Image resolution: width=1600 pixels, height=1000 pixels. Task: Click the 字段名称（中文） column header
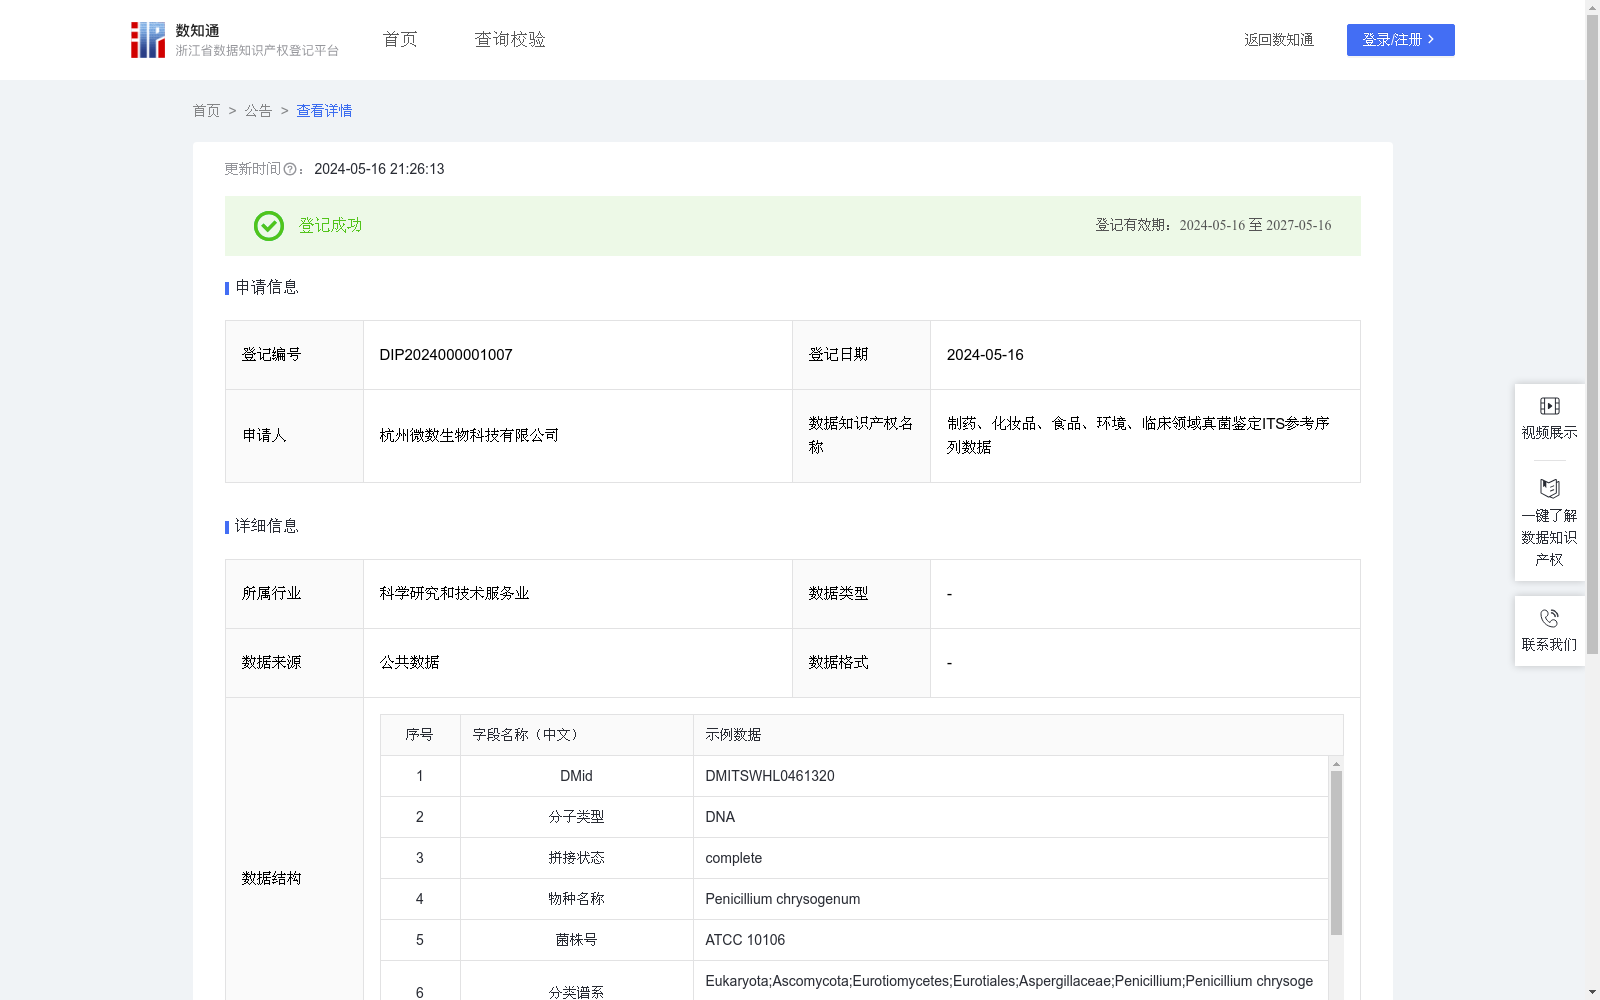coord(576,735)
